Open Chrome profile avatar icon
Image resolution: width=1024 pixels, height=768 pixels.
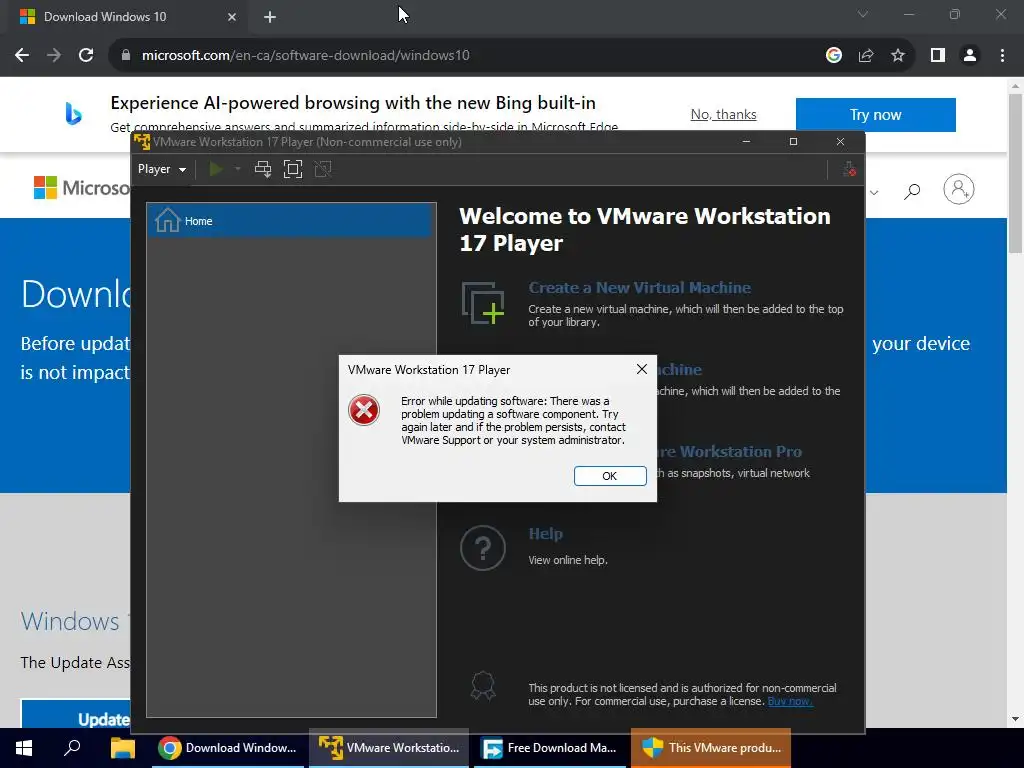click(970, 56)
